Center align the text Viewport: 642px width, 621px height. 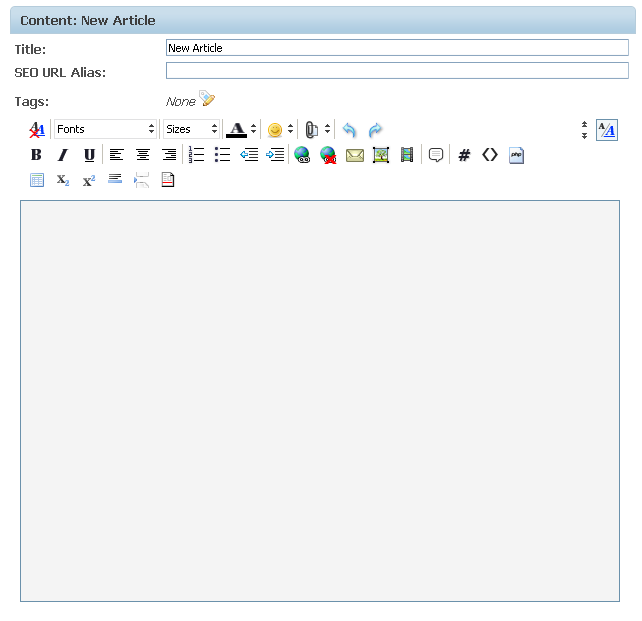[x=143, y=155]
